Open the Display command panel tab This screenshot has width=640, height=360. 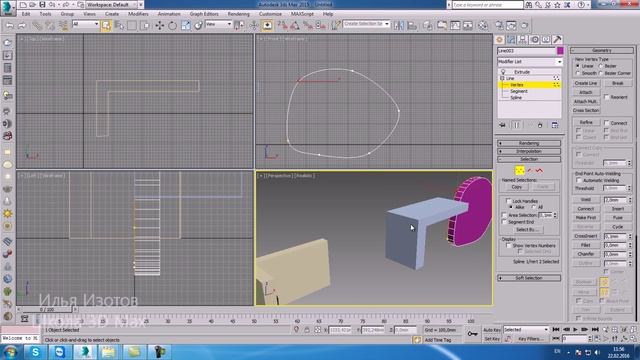point(546,40)
